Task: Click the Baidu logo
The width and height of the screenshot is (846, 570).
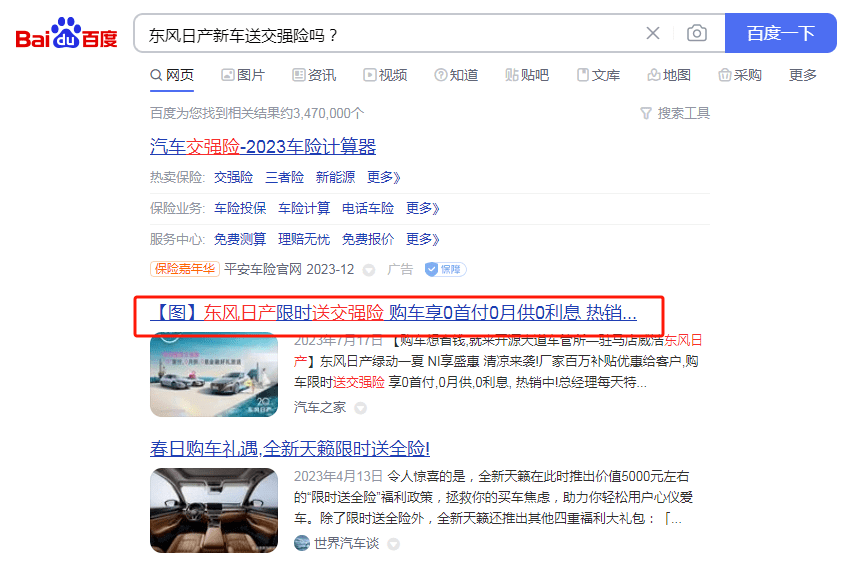Action: pyautogui.click(x=66, y=33)
